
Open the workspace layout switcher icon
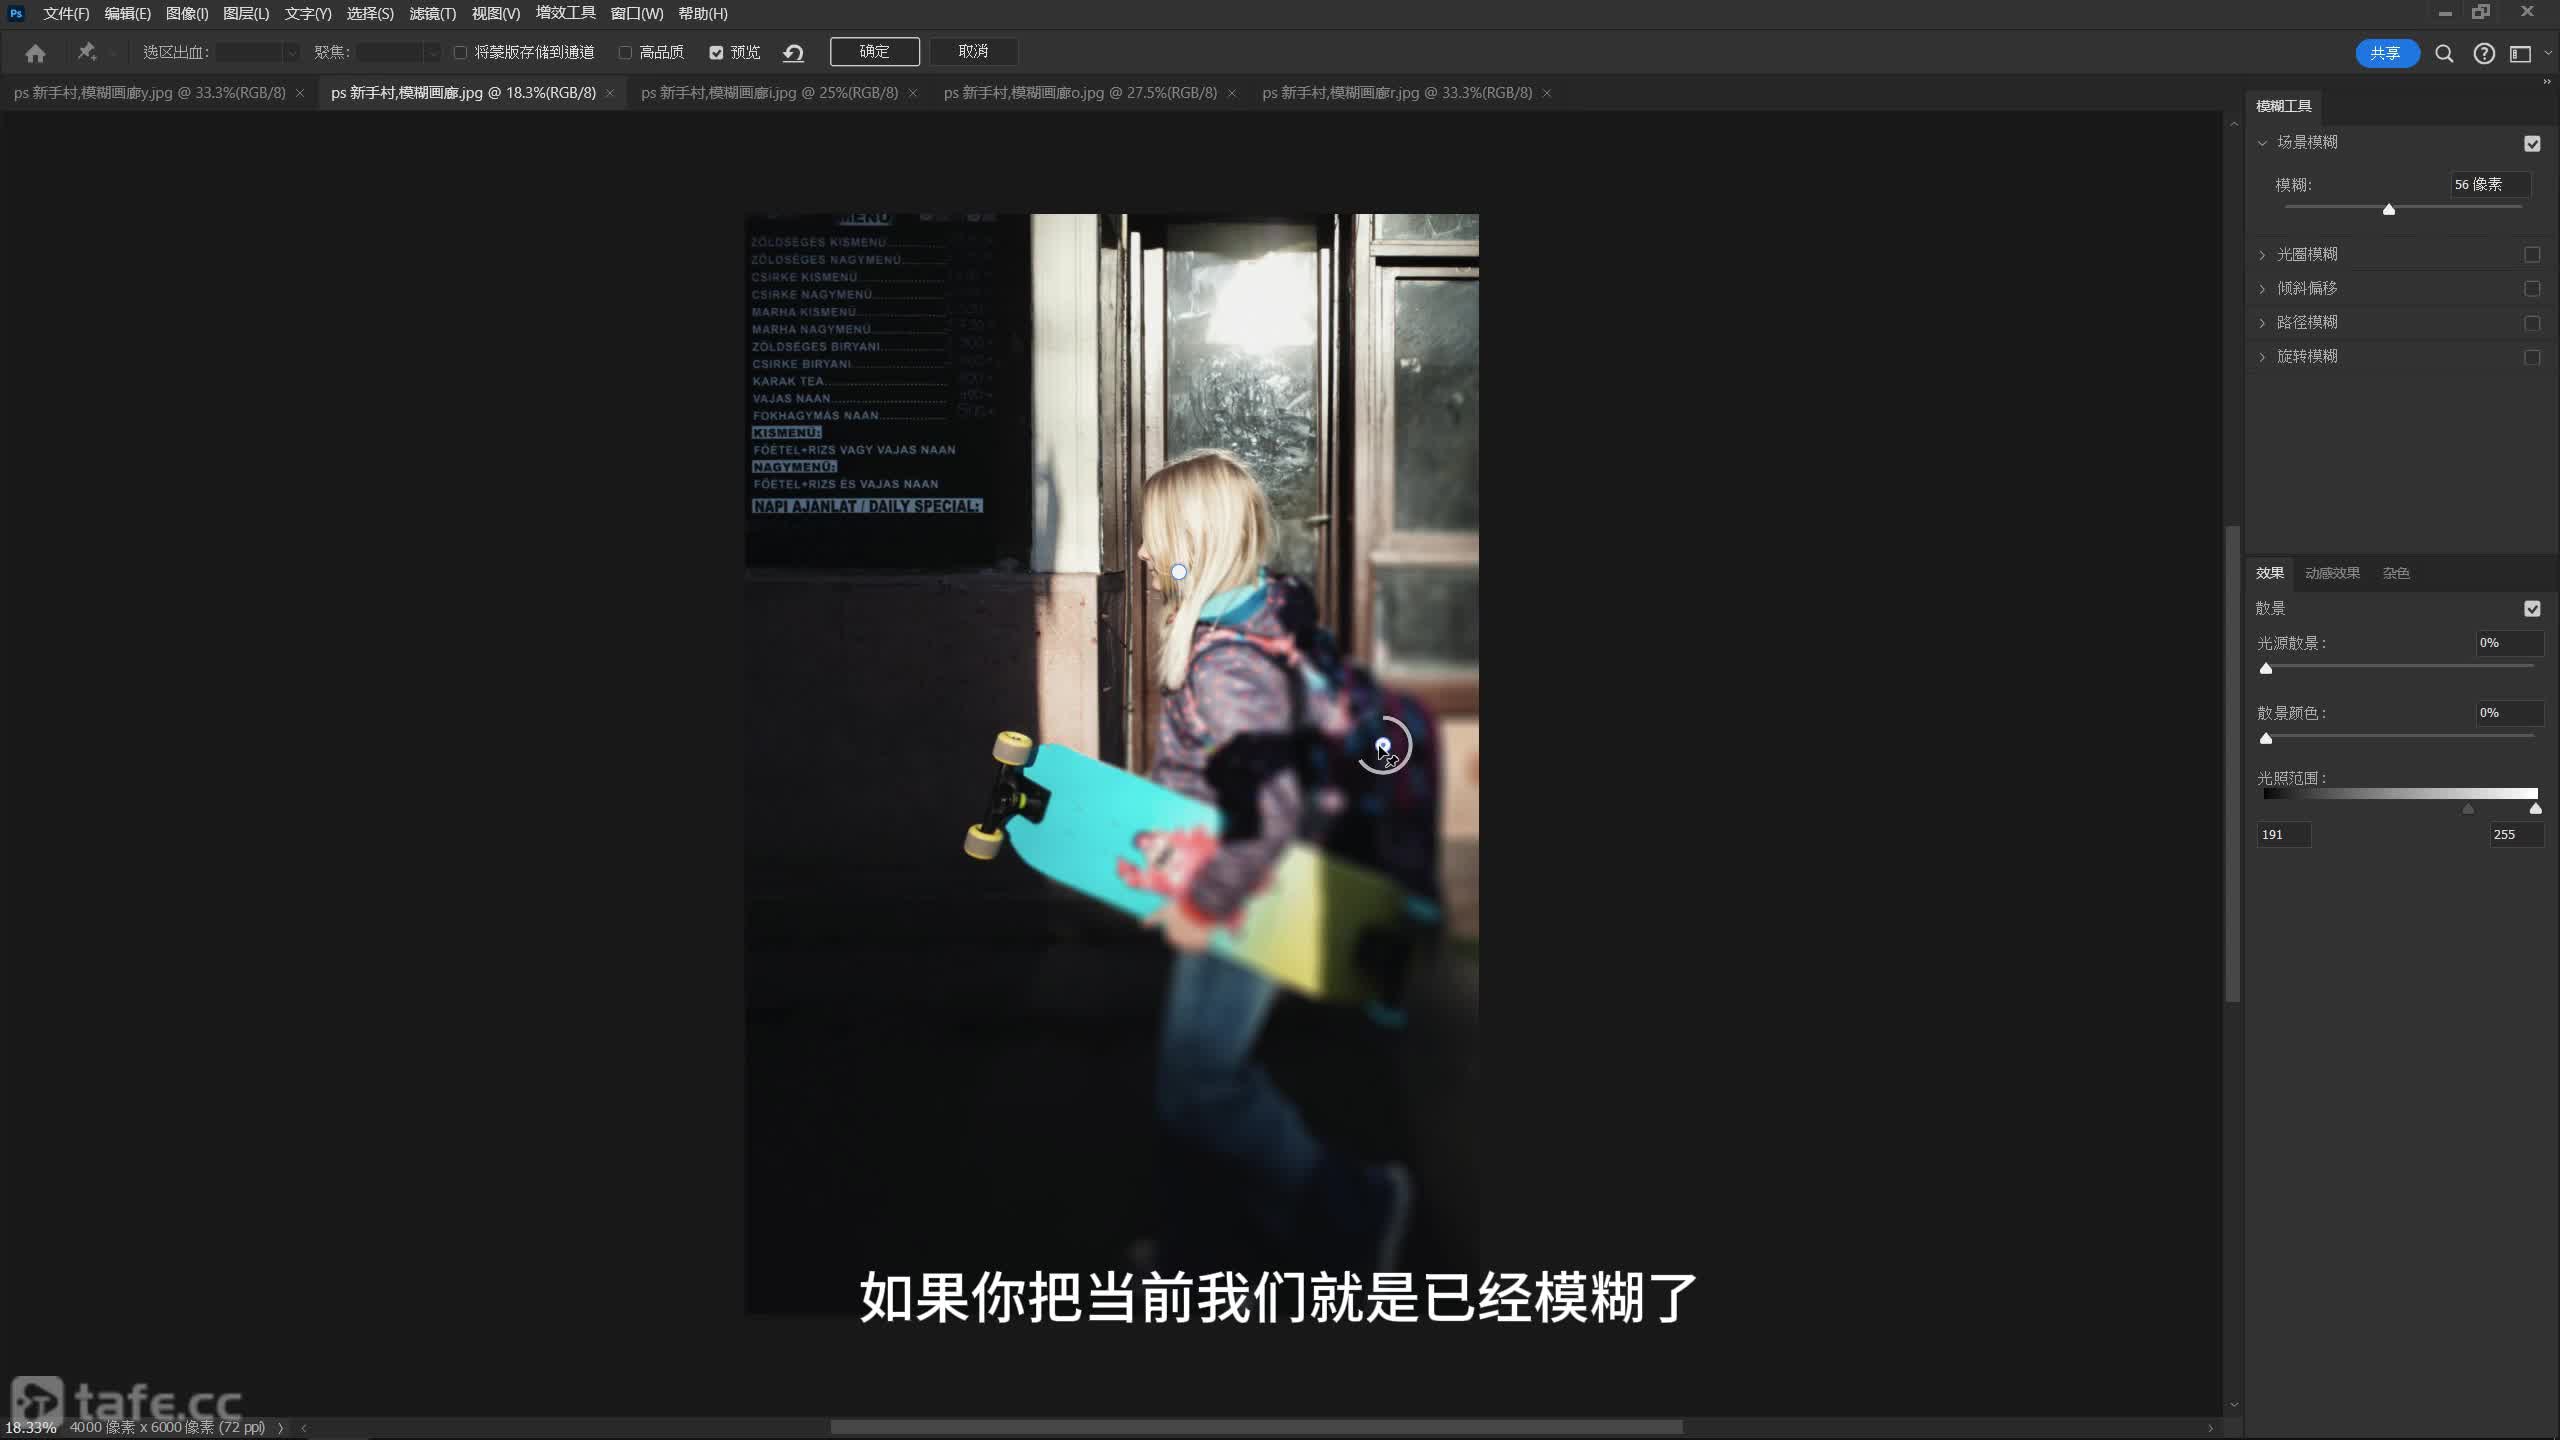point(2520,54)
